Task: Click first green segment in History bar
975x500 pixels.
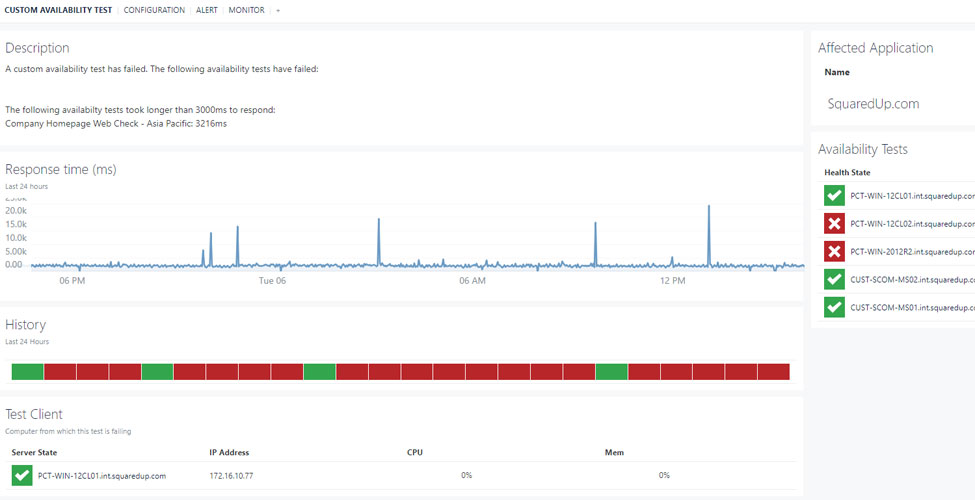Action: tap(28, 372)
